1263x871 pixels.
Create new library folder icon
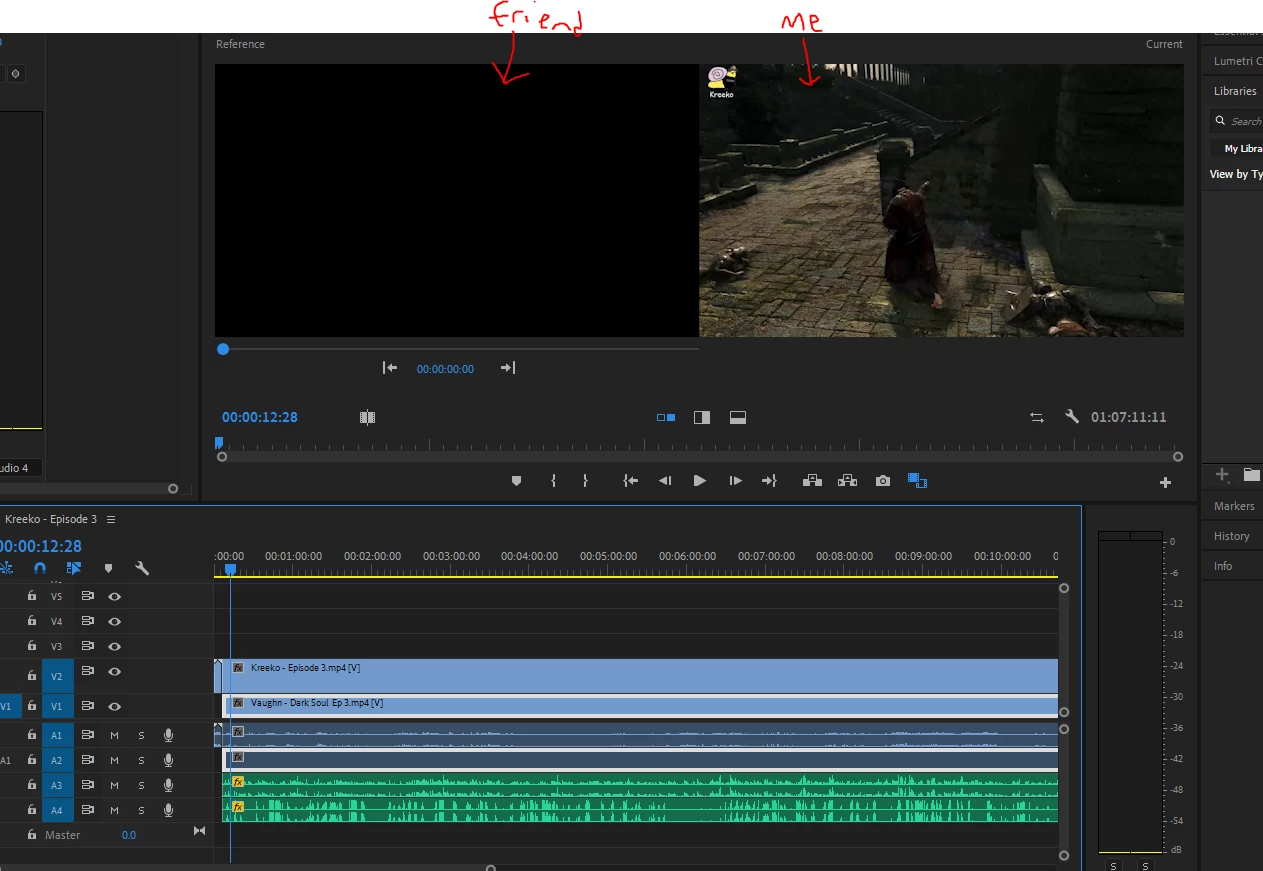[1251, 475]
